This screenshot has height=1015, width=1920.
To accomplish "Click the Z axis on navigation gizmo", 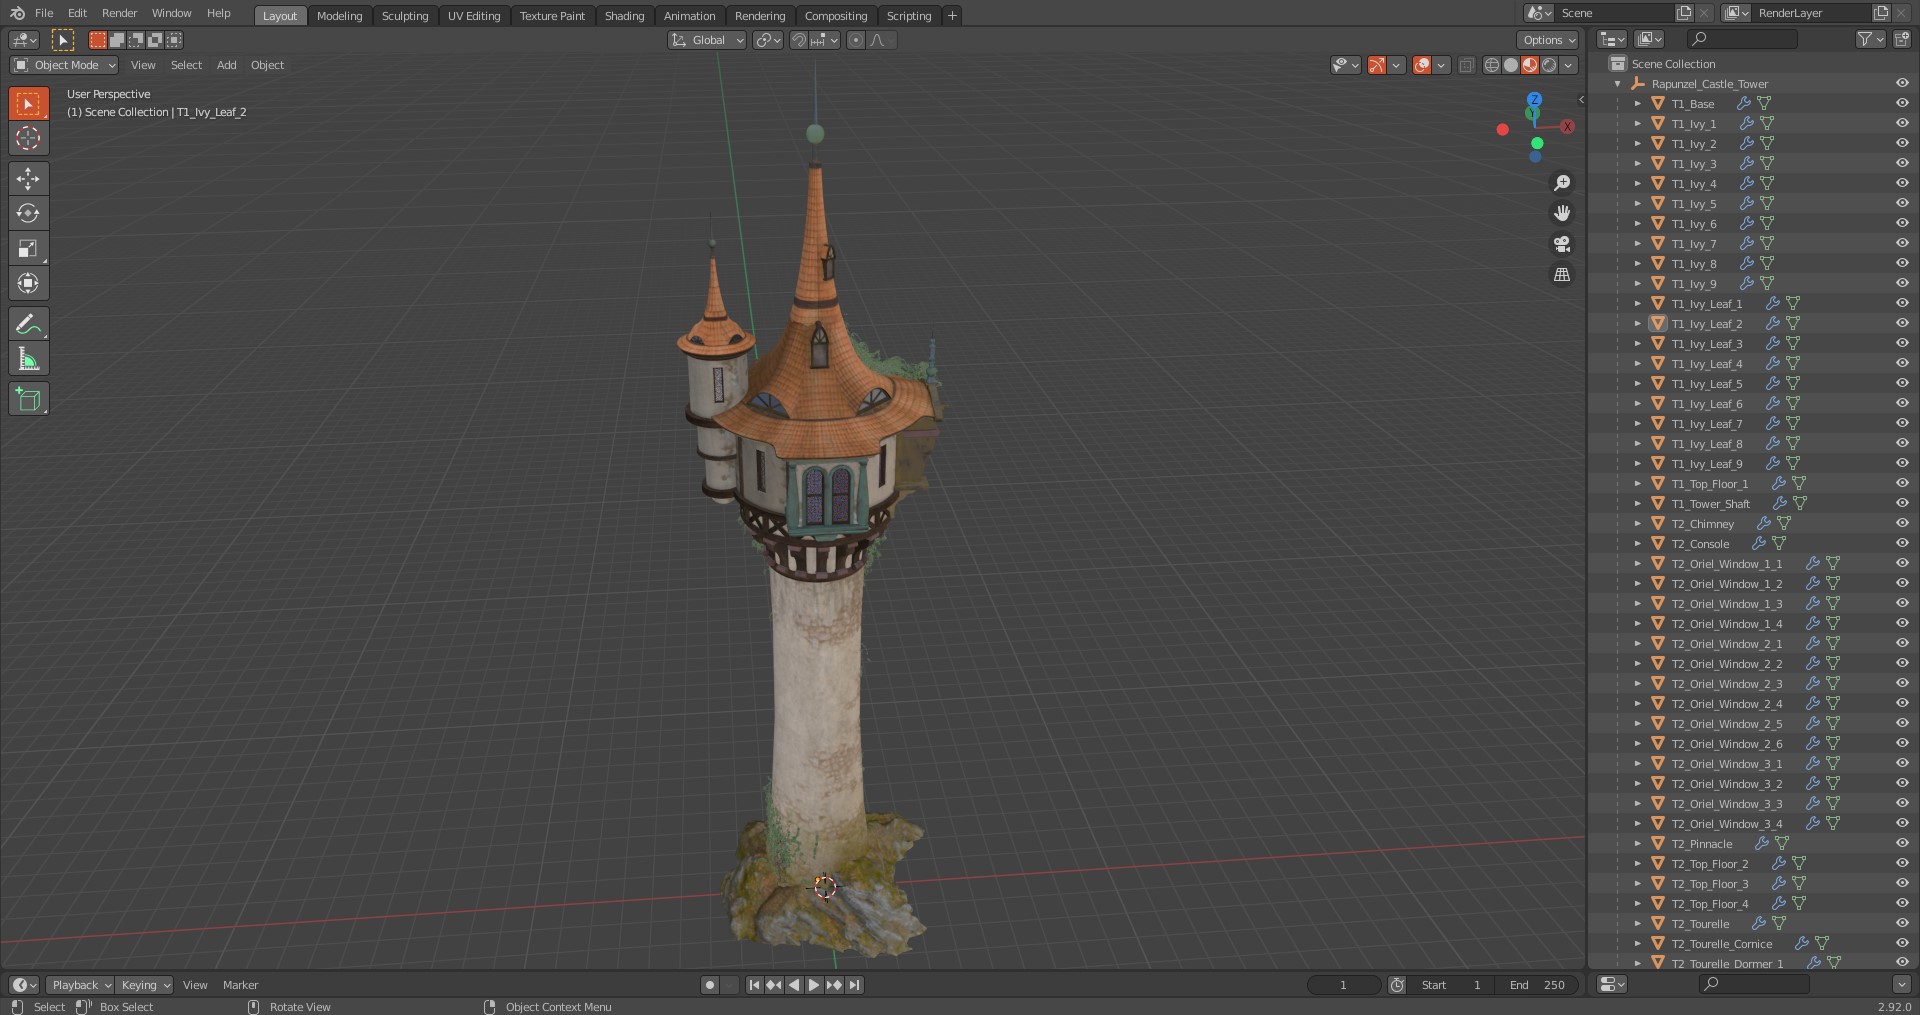I will (1534, 99).
